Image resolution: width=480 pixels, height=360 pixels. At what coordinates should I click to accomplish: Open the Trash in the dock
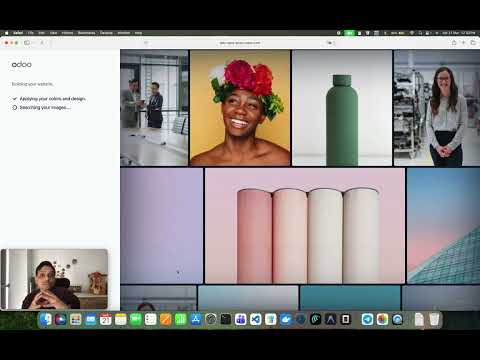(434, 320)
